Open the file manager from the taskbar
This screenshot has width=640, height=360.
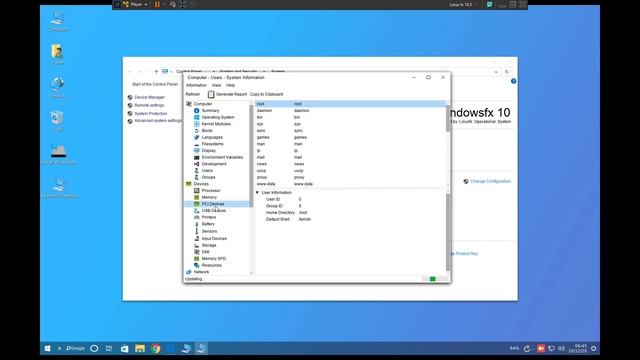tap(140, 348)
